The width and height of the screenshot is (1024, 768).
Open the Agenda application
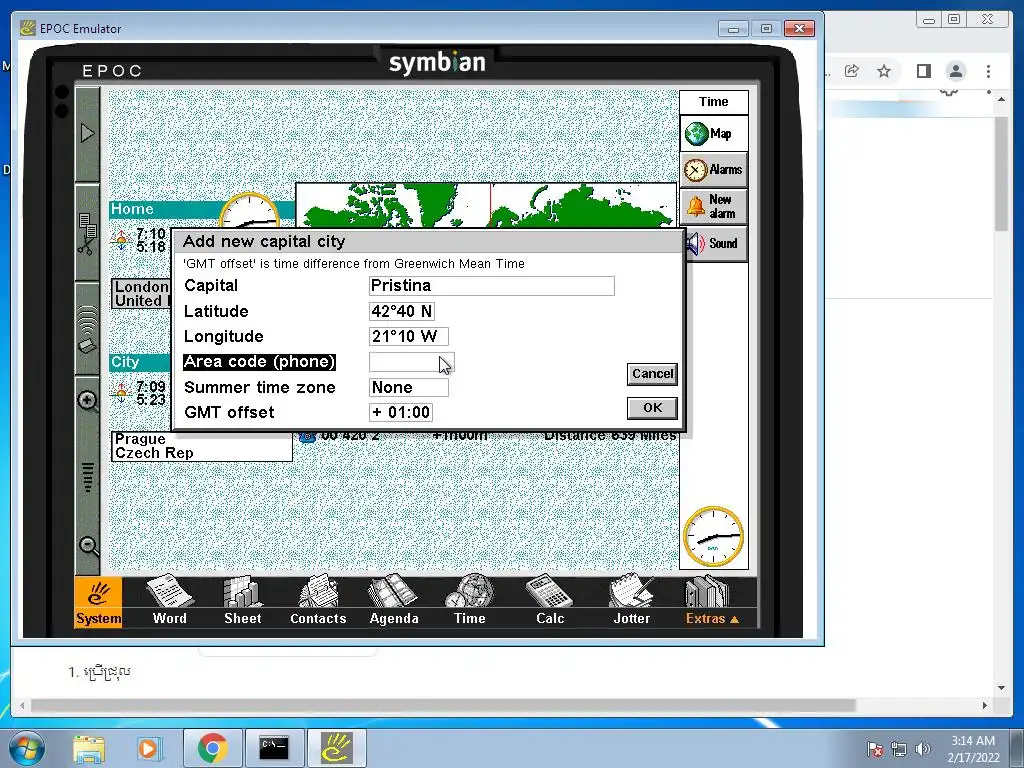(394, 601)
